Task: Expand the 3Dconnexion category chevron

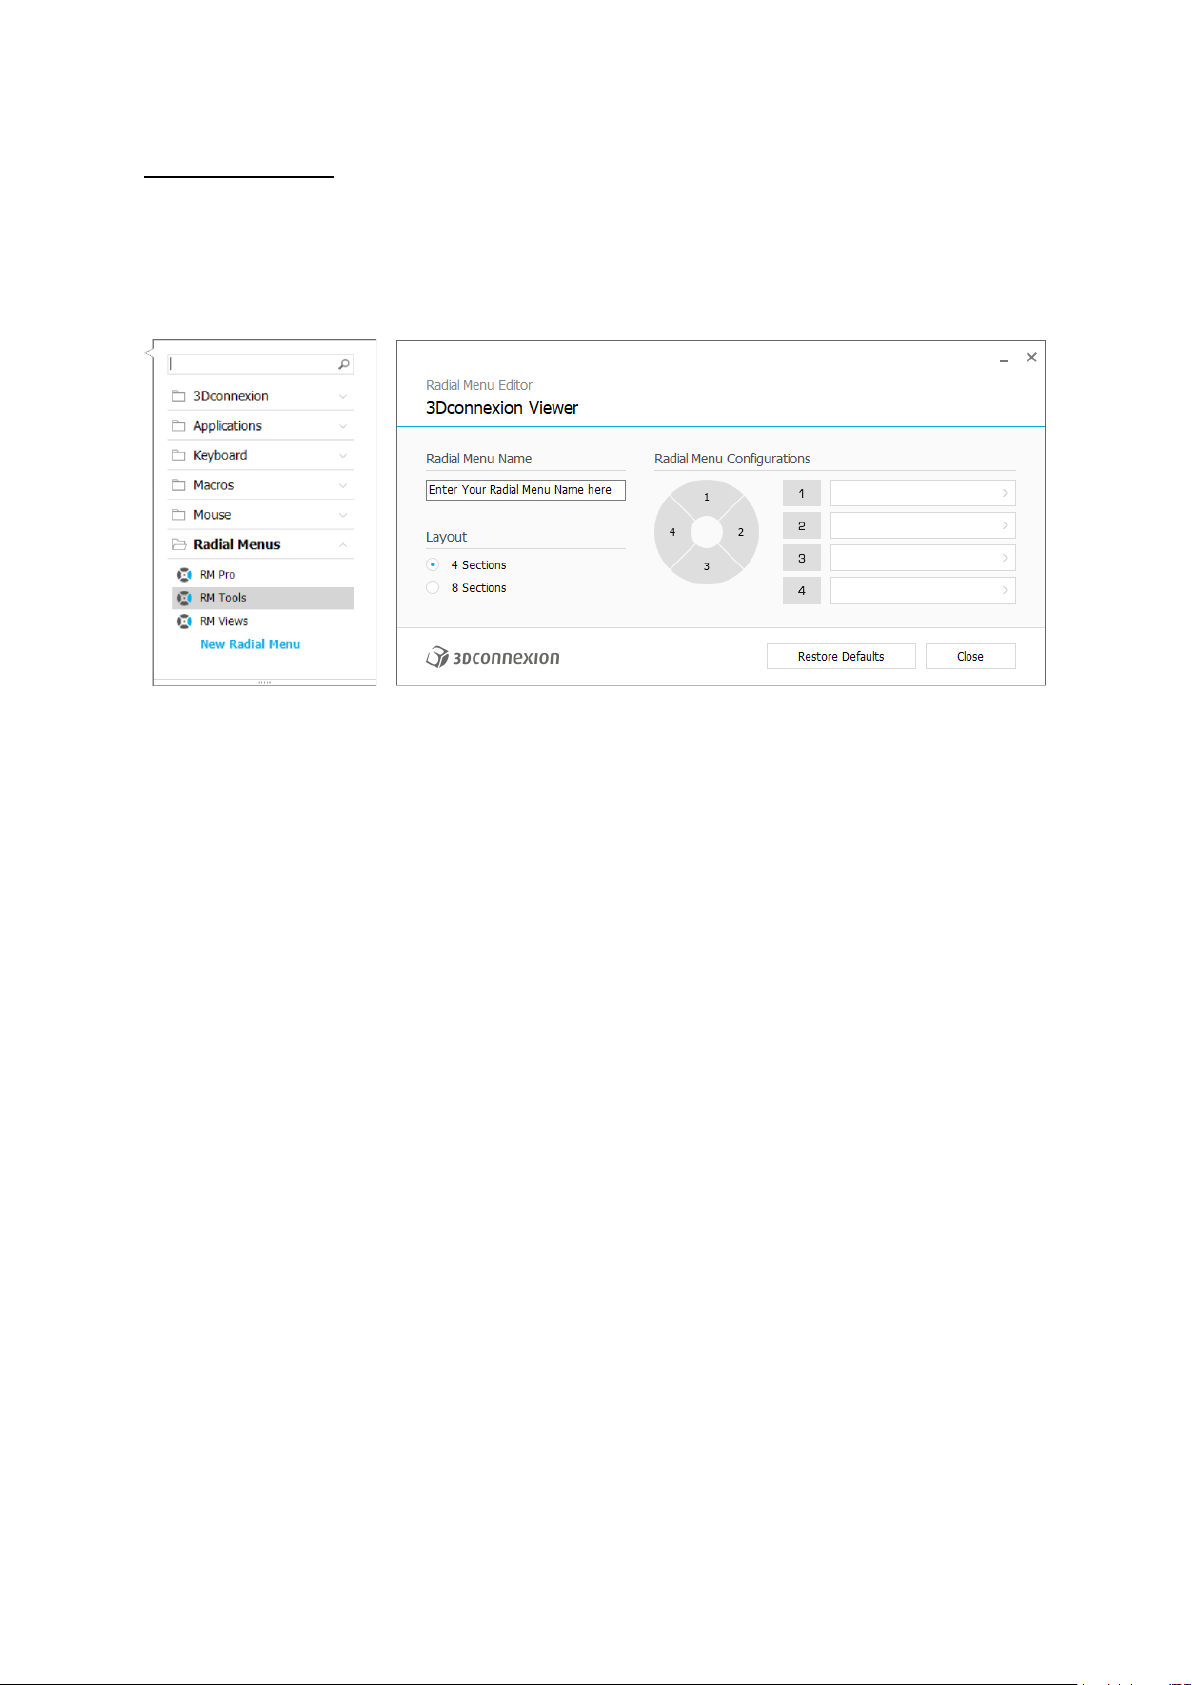Action: 343,397
